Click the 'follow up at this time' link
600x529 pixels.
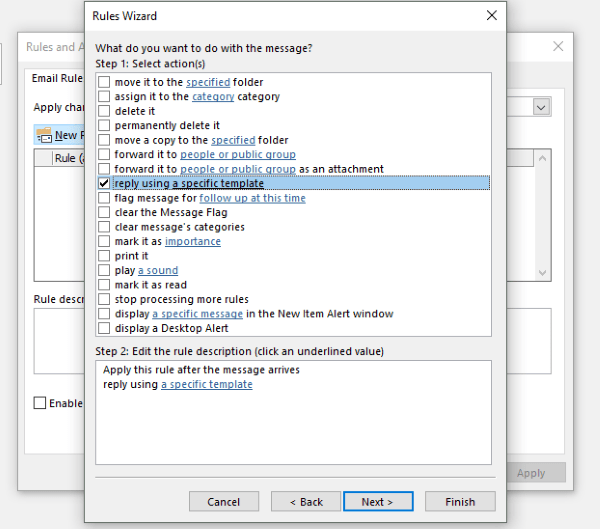point(252,198)
